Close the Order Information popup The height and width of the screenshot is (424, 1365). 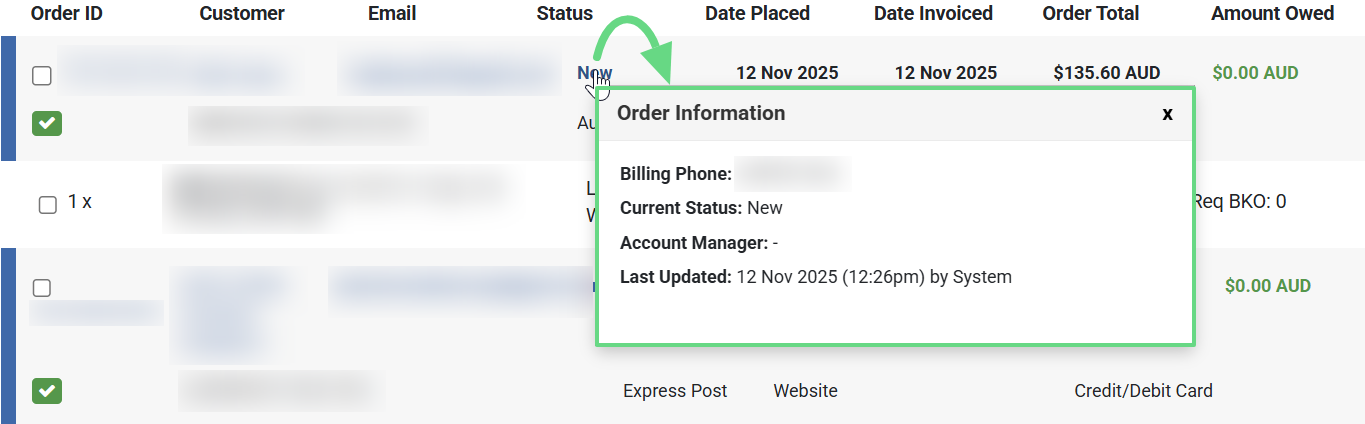(1167, 114)
